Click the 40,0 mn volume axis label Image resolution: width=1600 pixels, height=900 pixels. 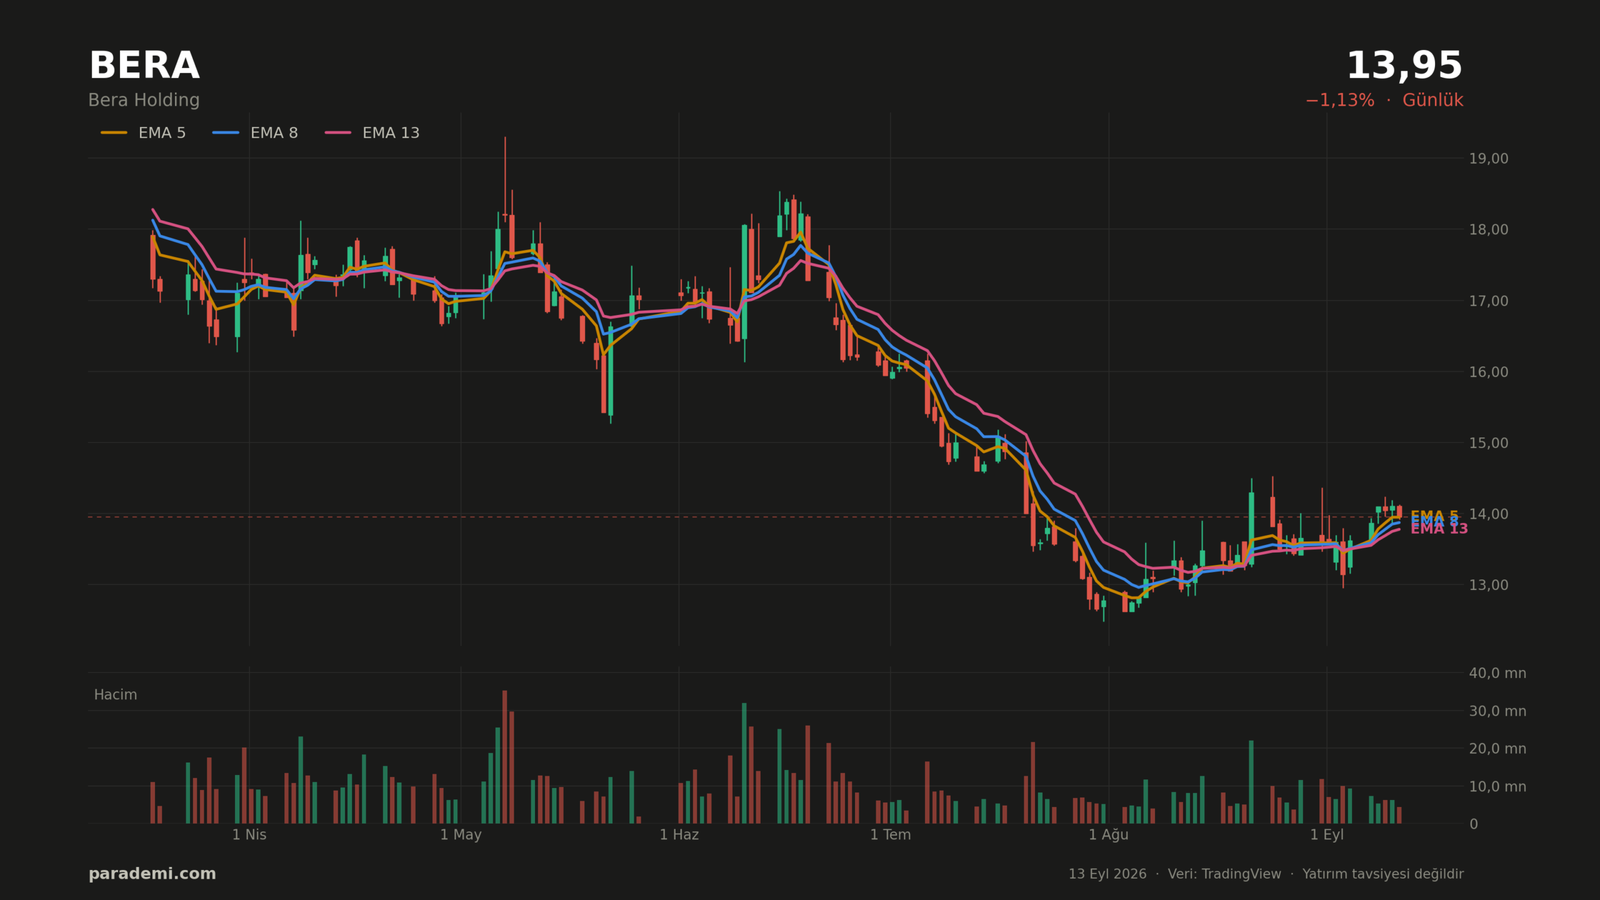tap(1497, 674)
